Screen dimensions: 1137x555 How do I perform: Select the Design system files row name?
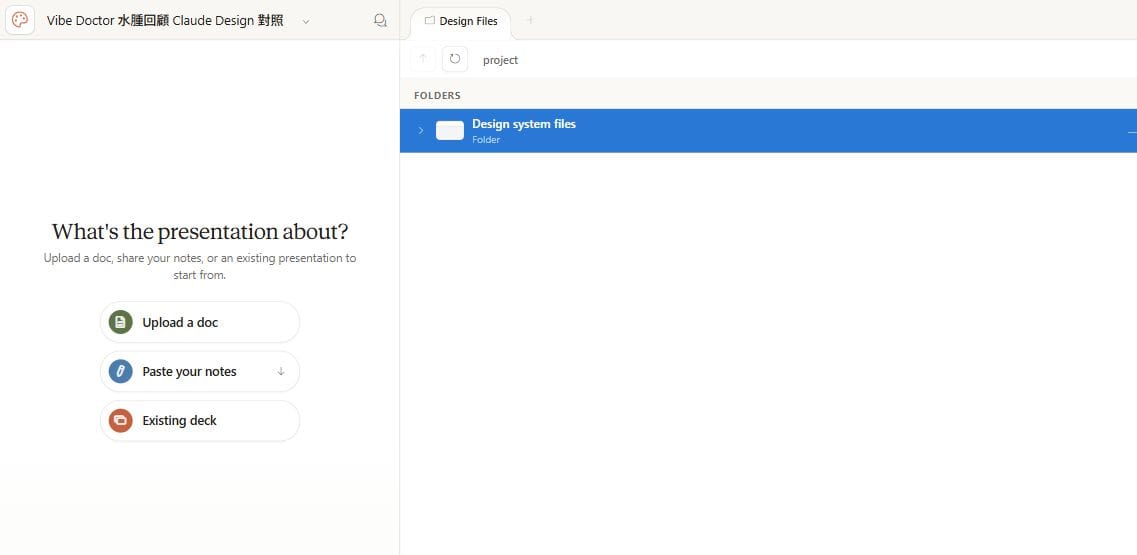(x=524, y=124)
